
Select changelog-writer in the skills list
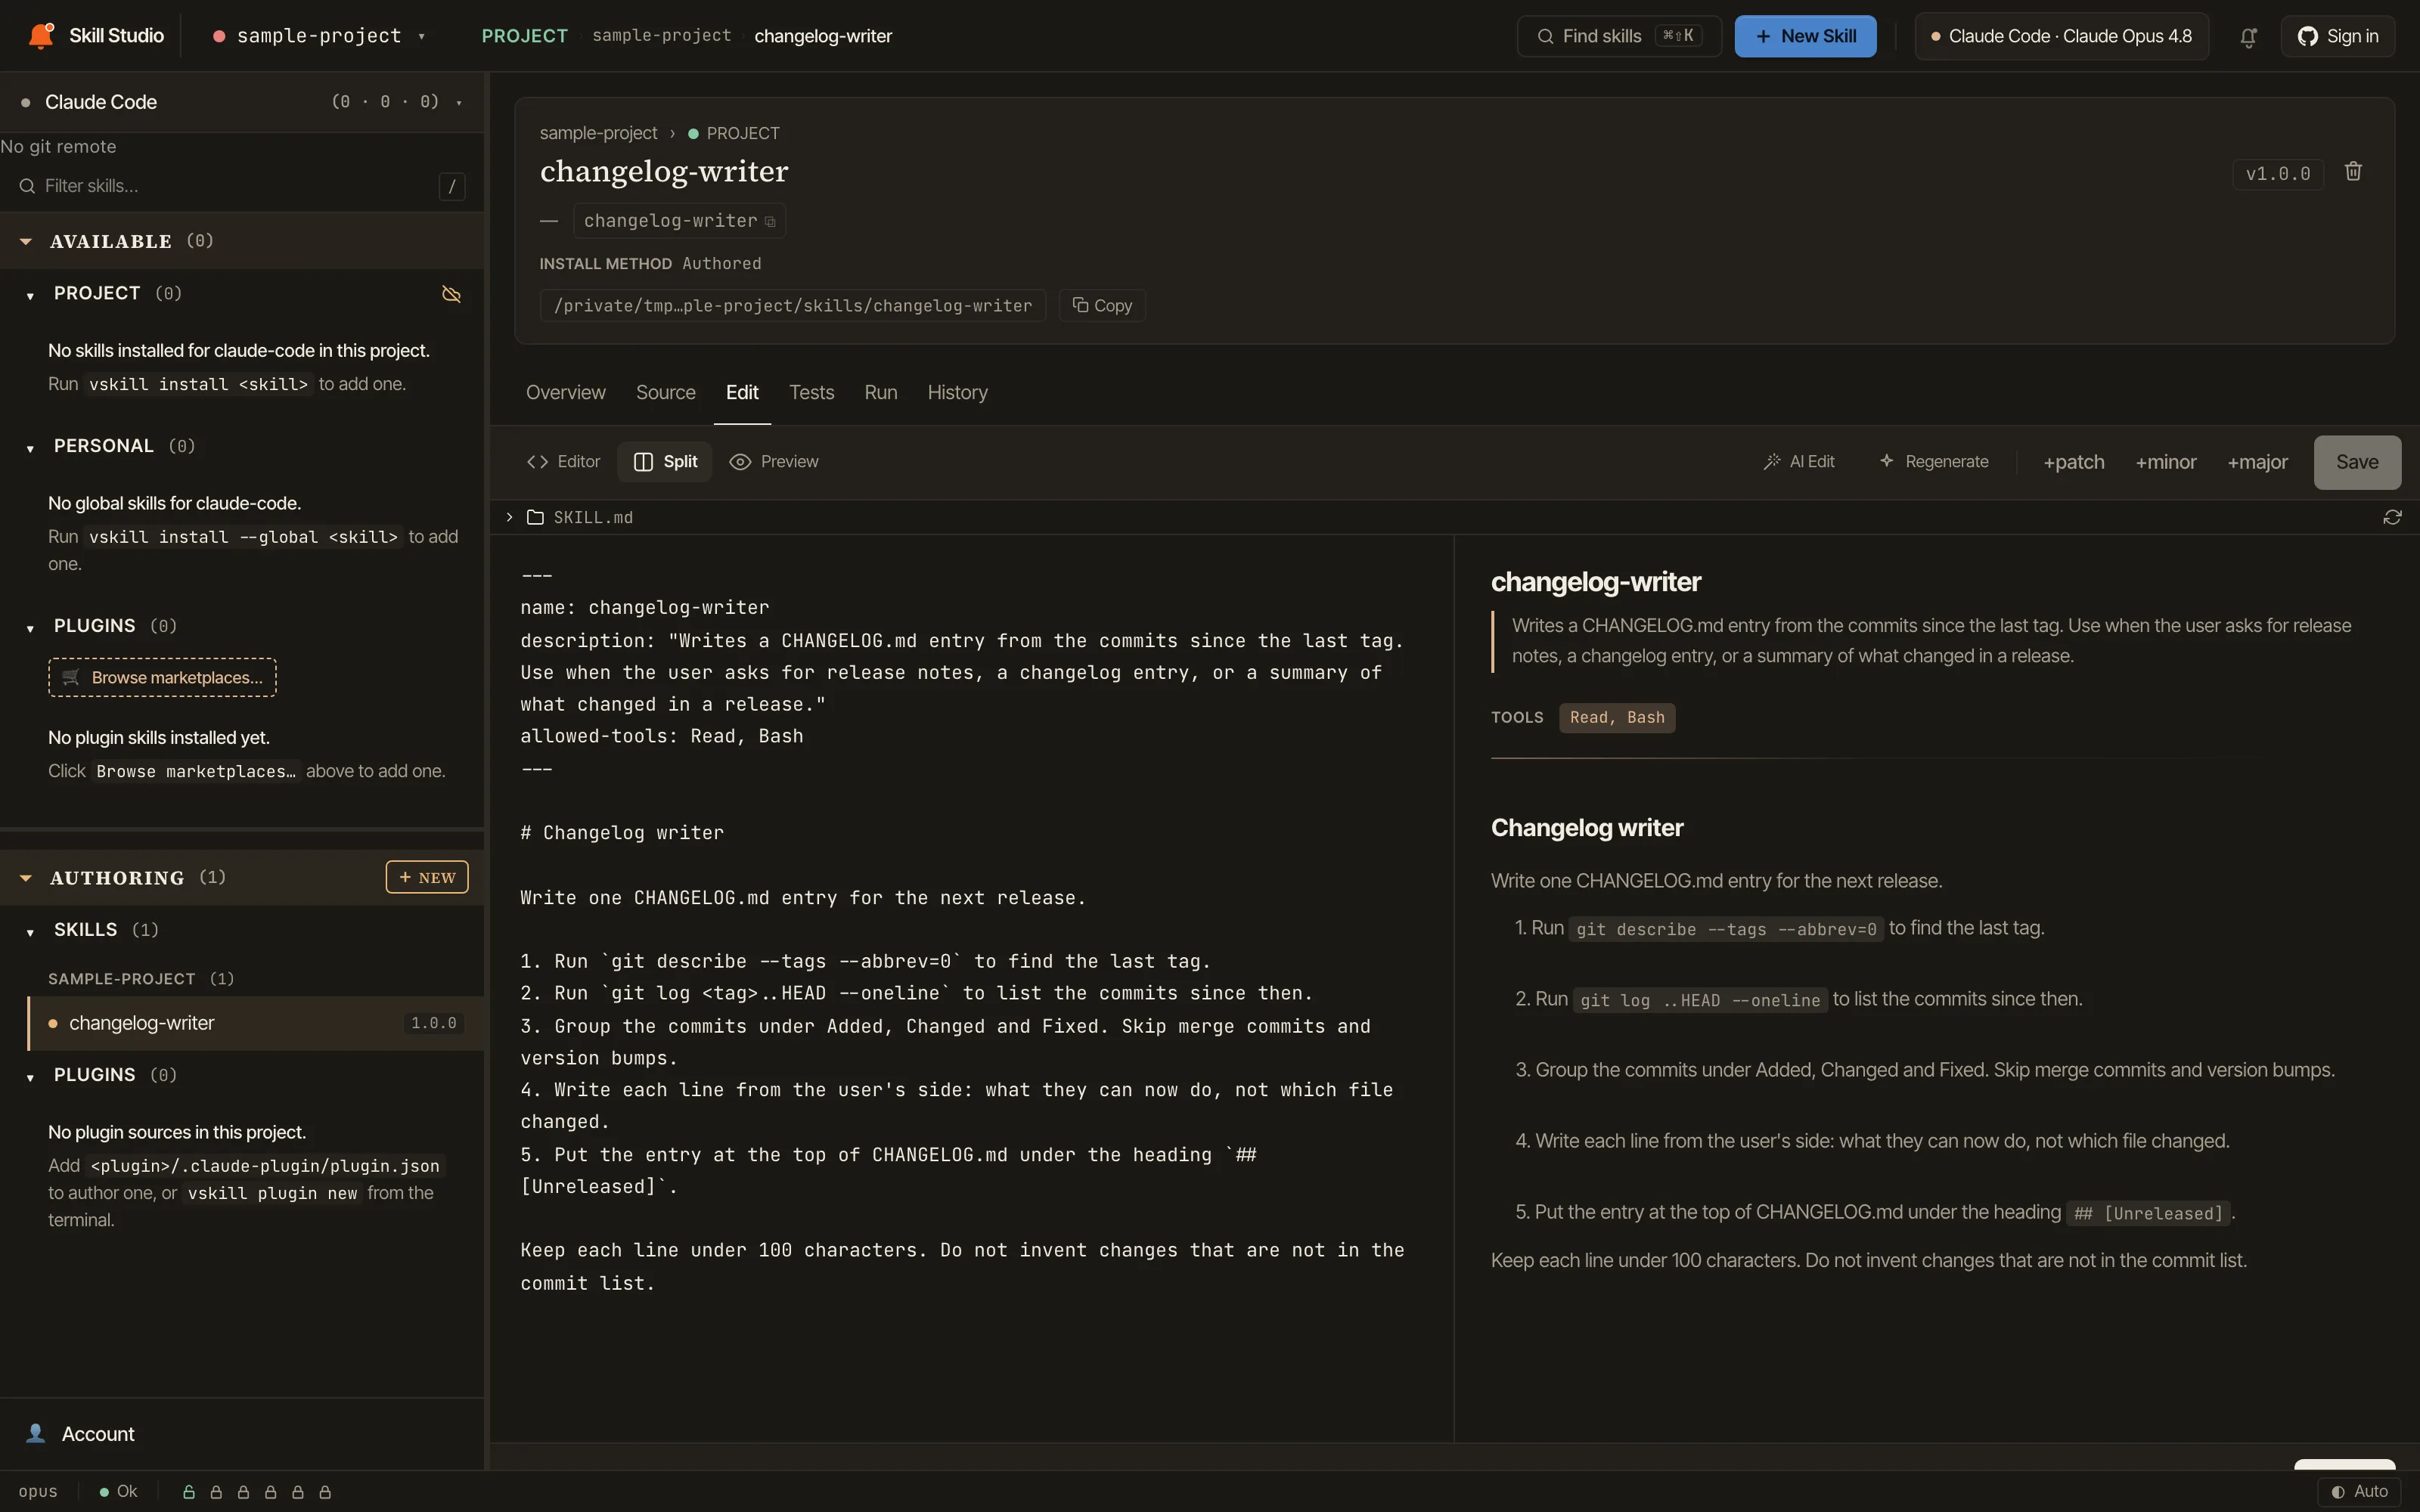click(x=255, y=1023)
